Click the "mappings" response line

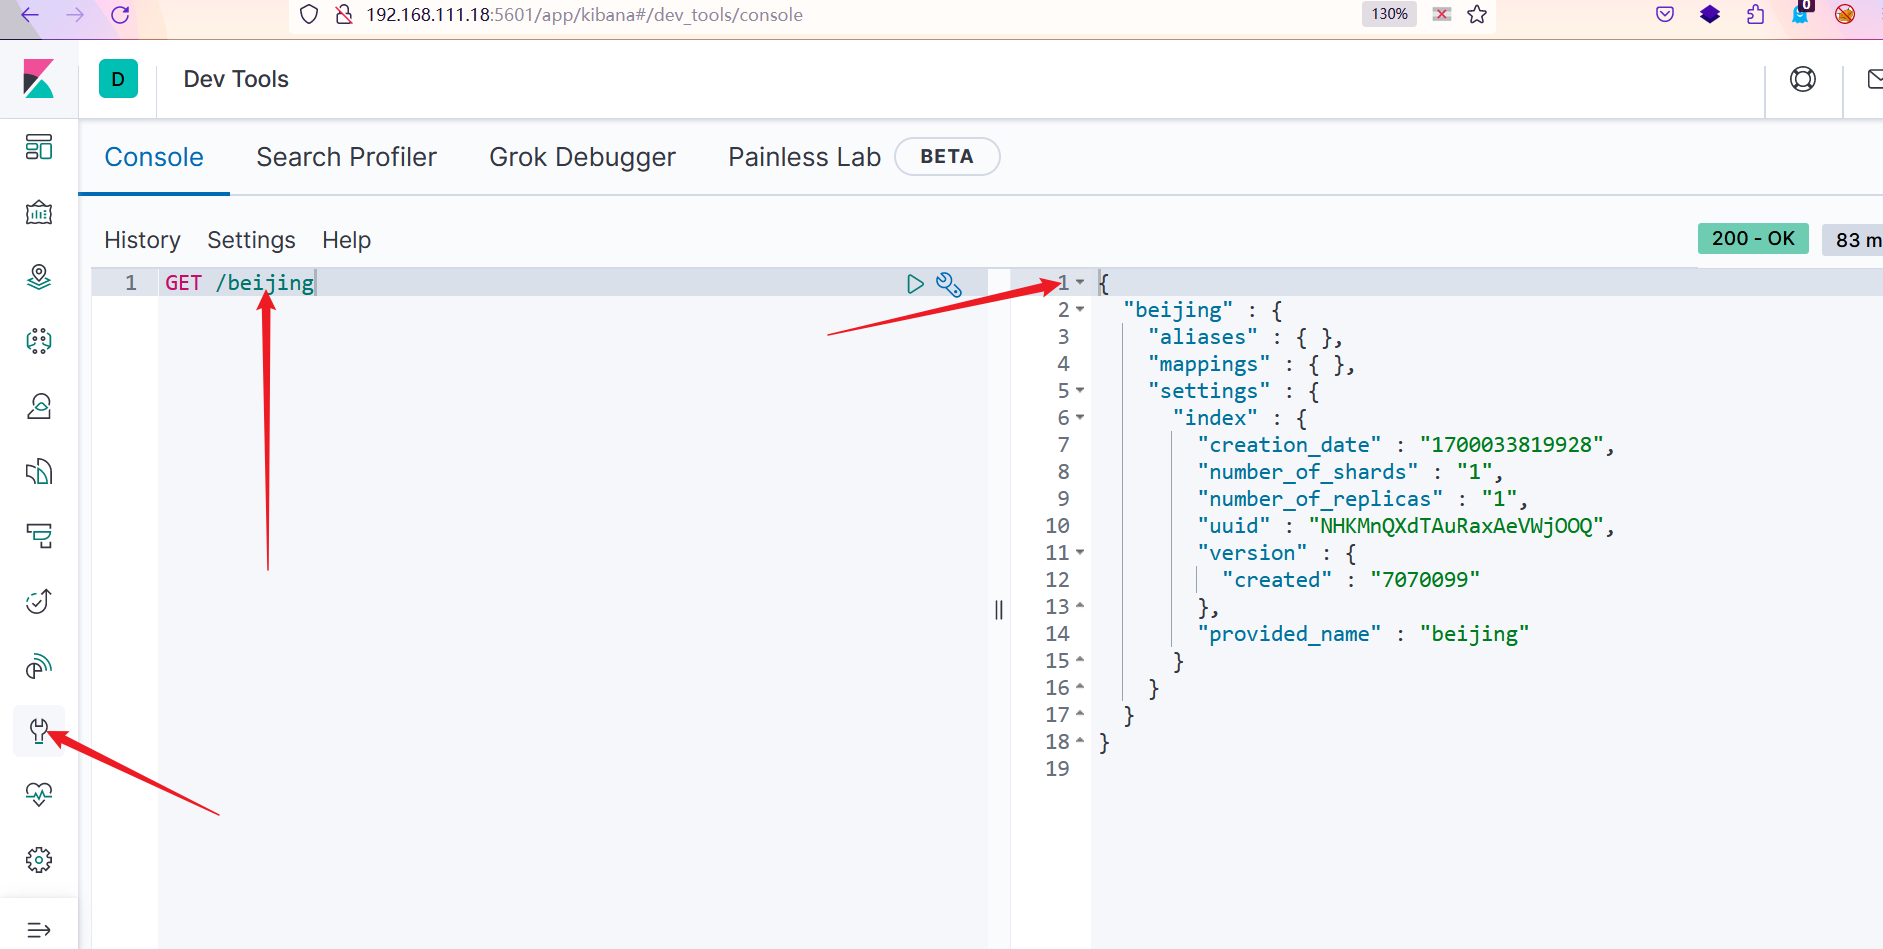pyautogui.click(x=1251, y=364)
